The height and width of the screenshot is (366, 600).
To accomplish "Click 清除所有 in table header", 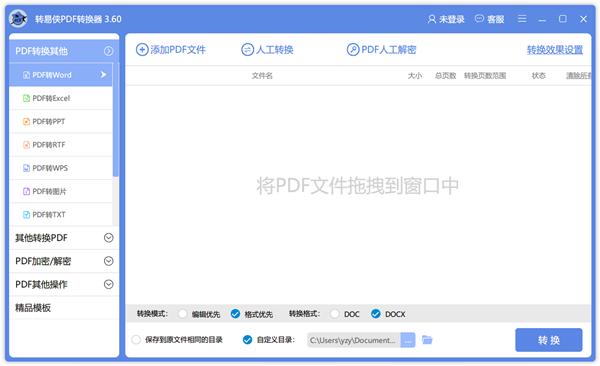I will [x=579, y=76].
